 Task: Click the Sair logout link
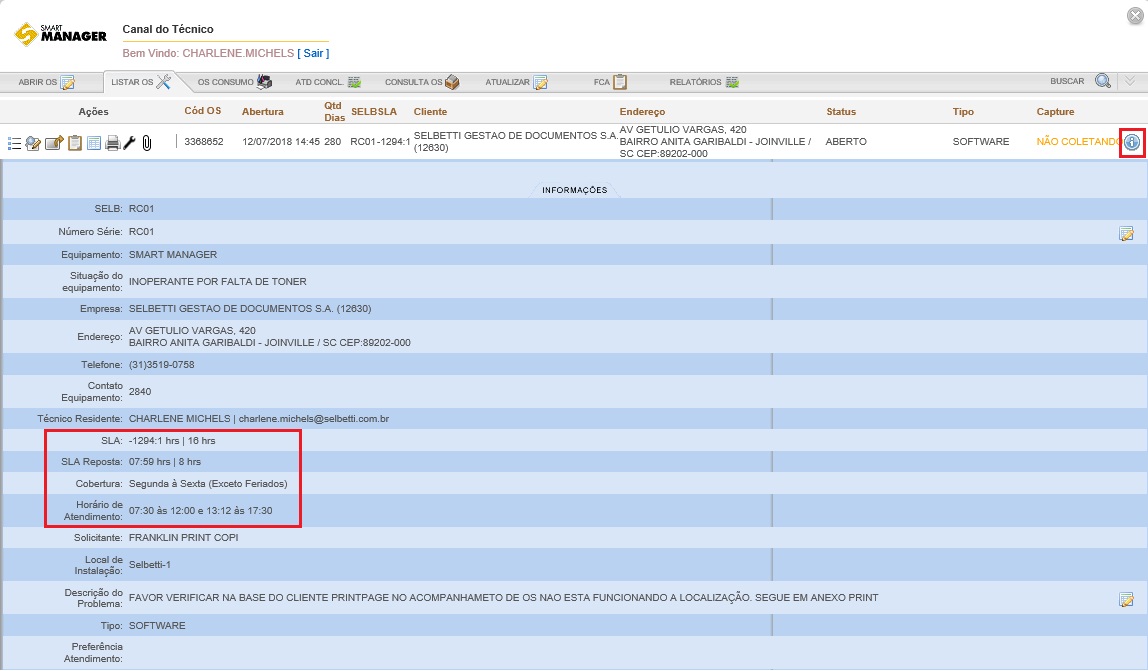click(x=313, y=53)
